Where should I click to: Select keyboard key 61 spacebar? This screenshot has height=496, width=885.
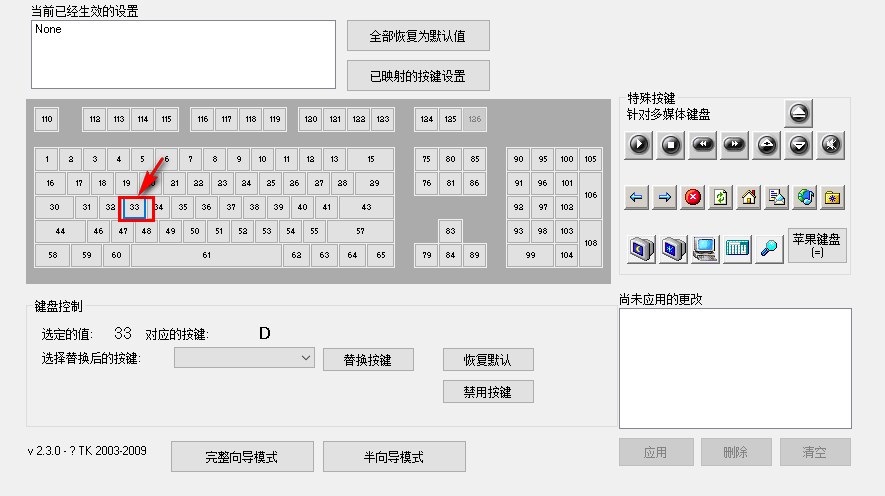pos(207,255)
